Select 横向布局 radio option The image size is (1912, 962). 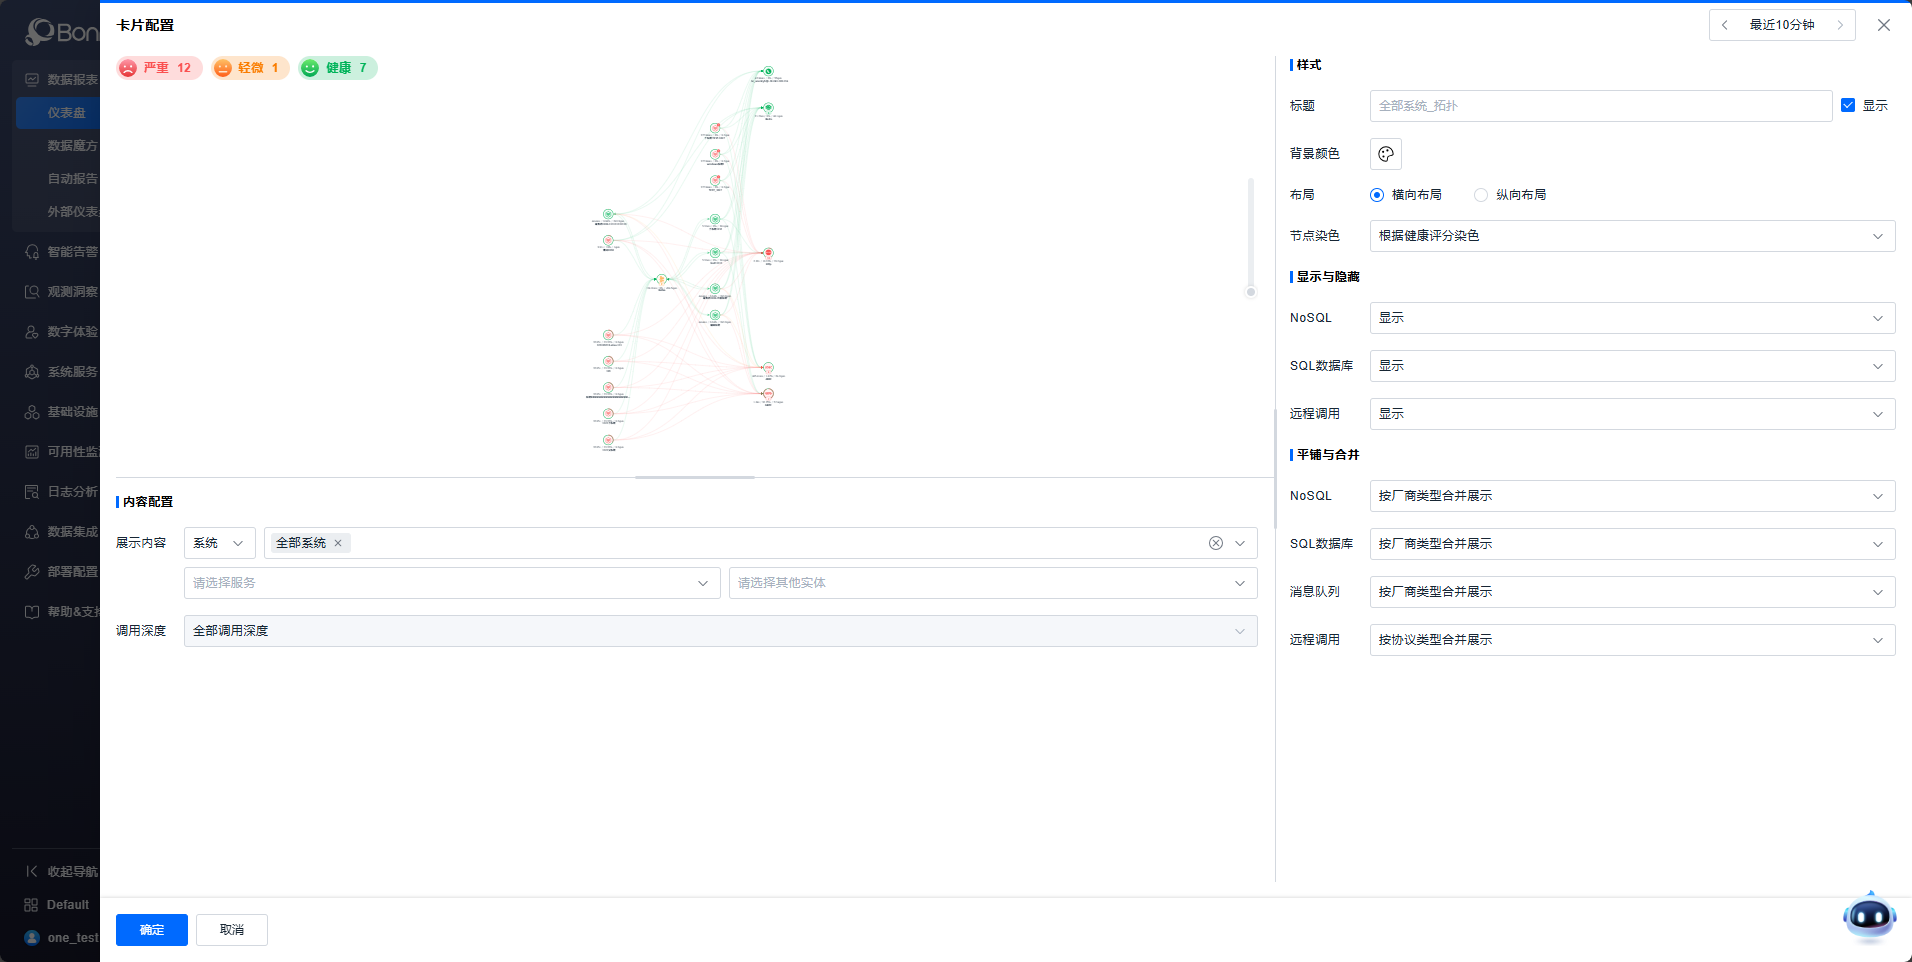point(1377,195)
